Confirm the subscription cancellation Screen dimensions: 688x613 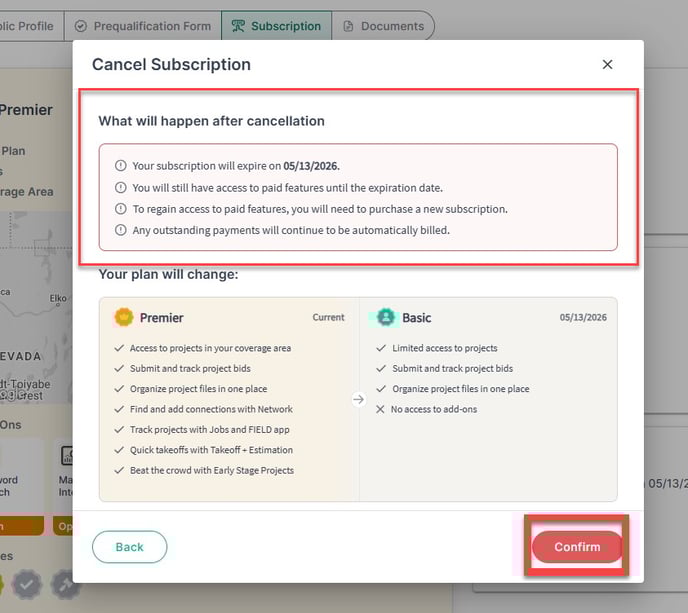[x=577, y=547]
